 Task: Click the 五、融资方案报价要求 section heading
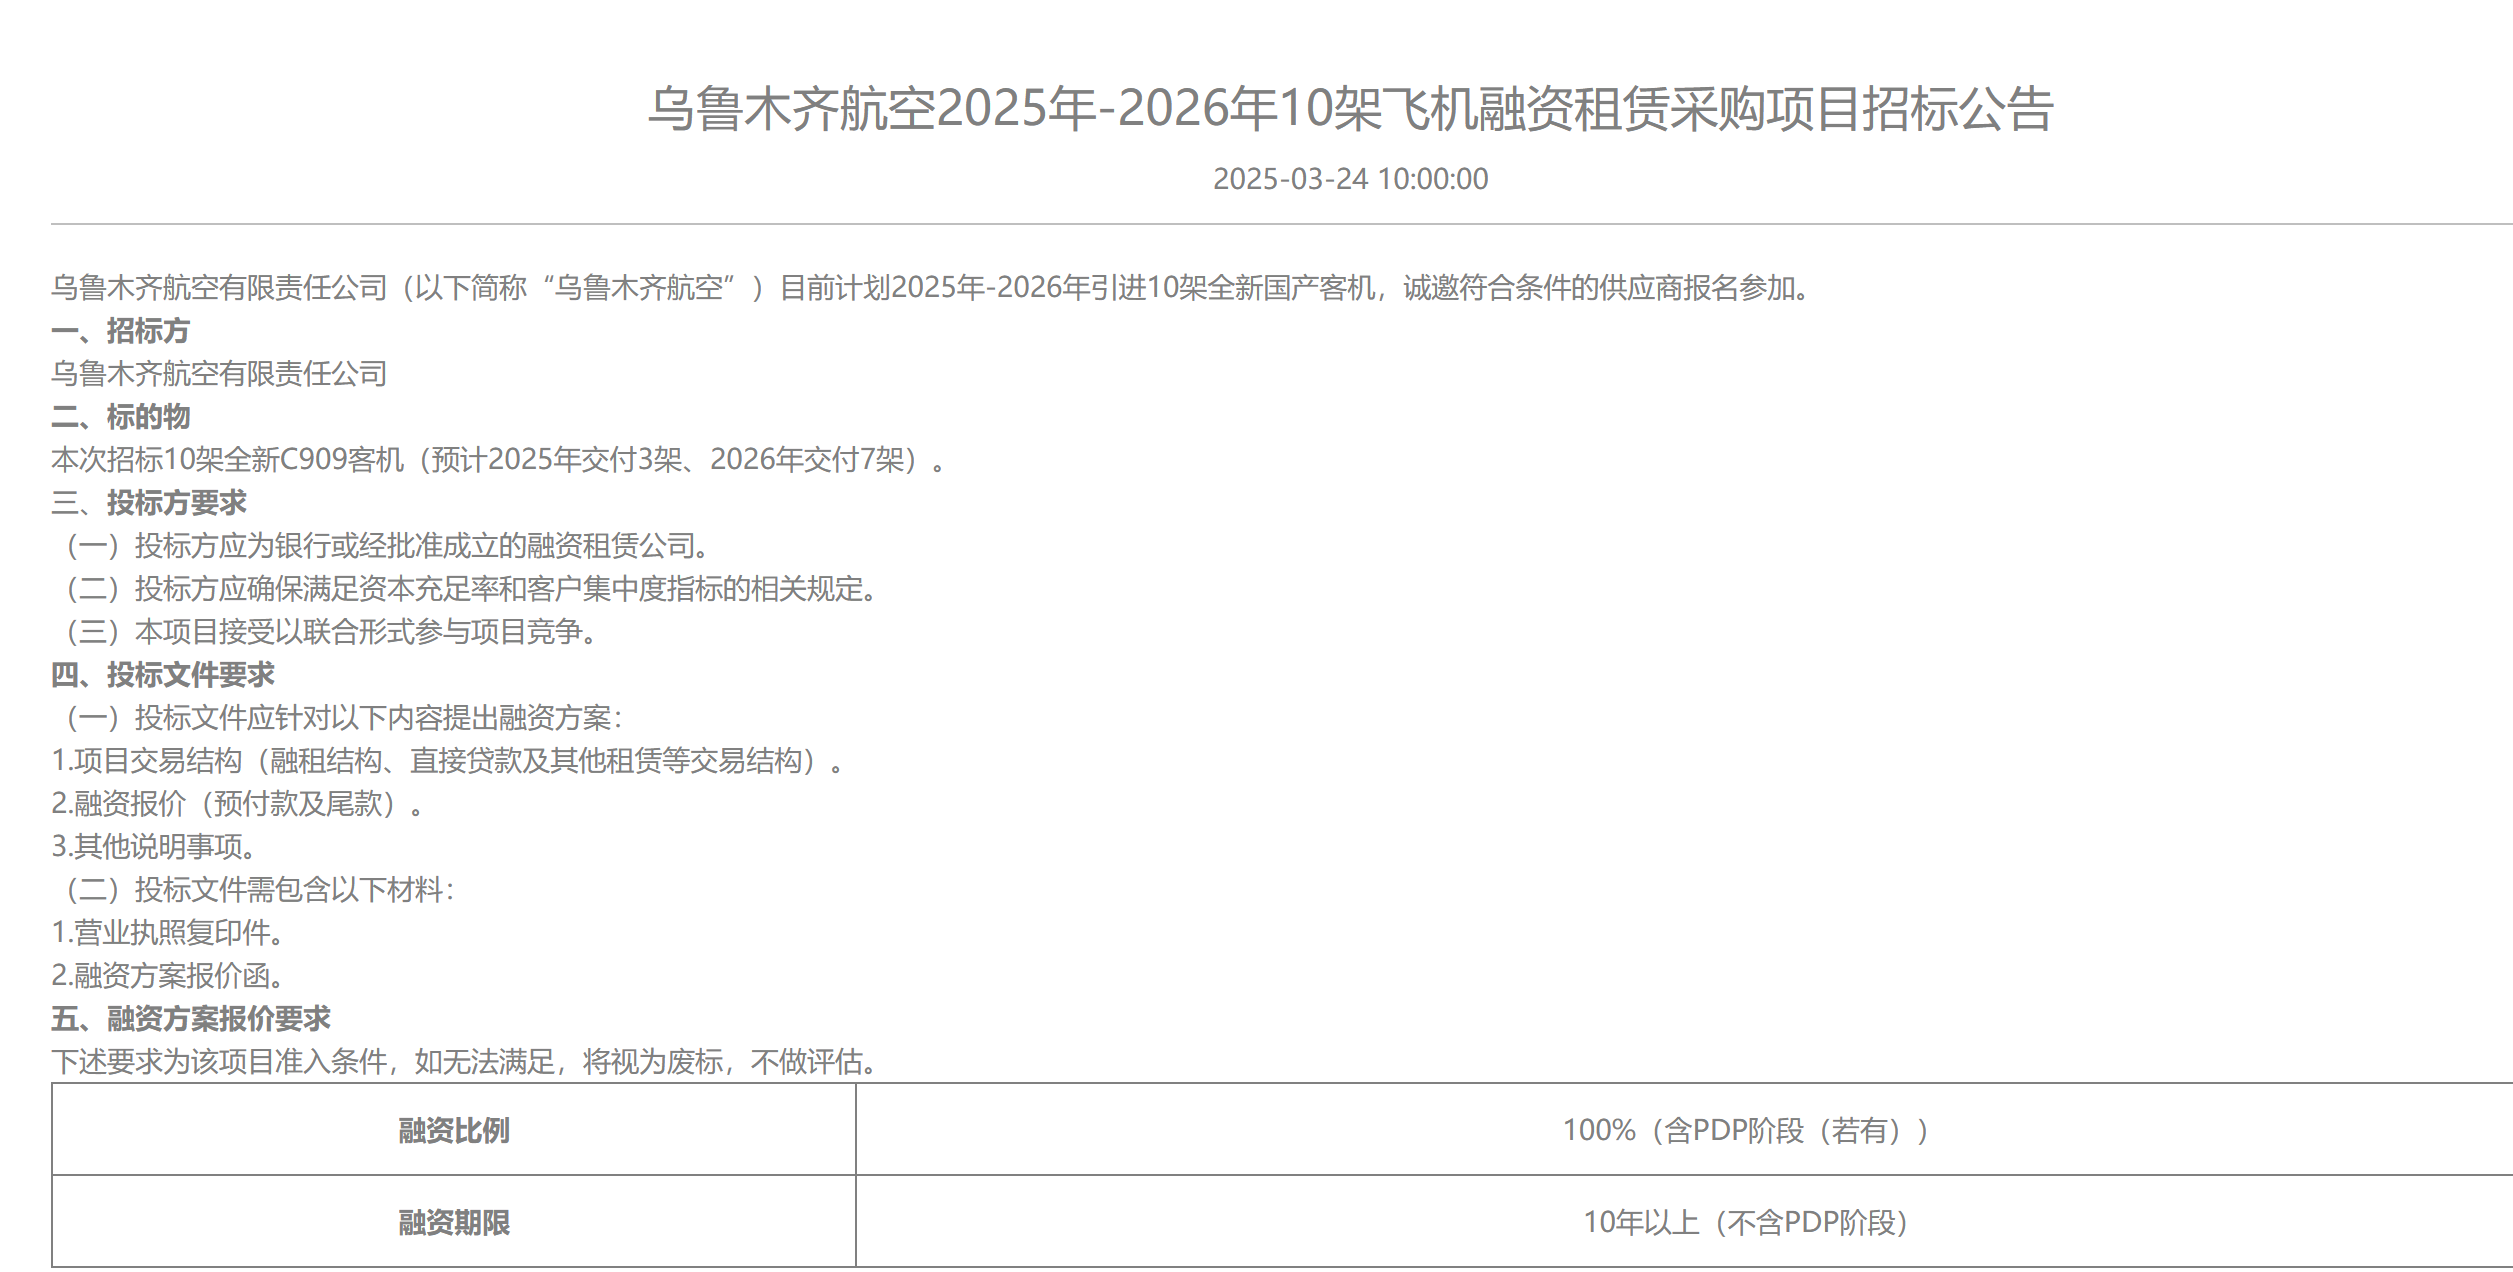191,1019
